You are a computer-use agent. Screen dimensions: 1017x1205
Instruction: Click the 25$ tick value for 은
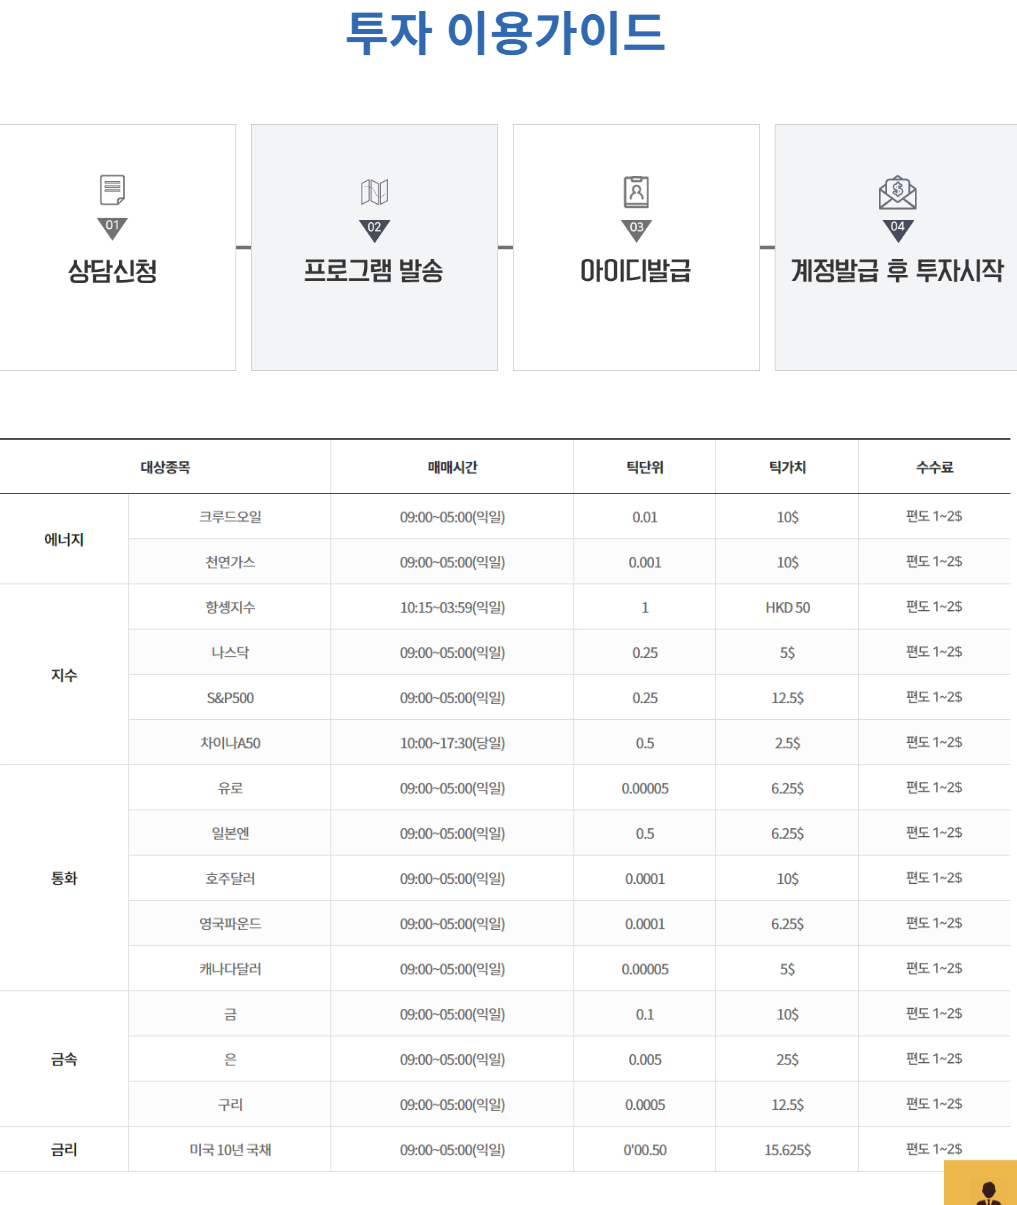tap(787, 1059)
